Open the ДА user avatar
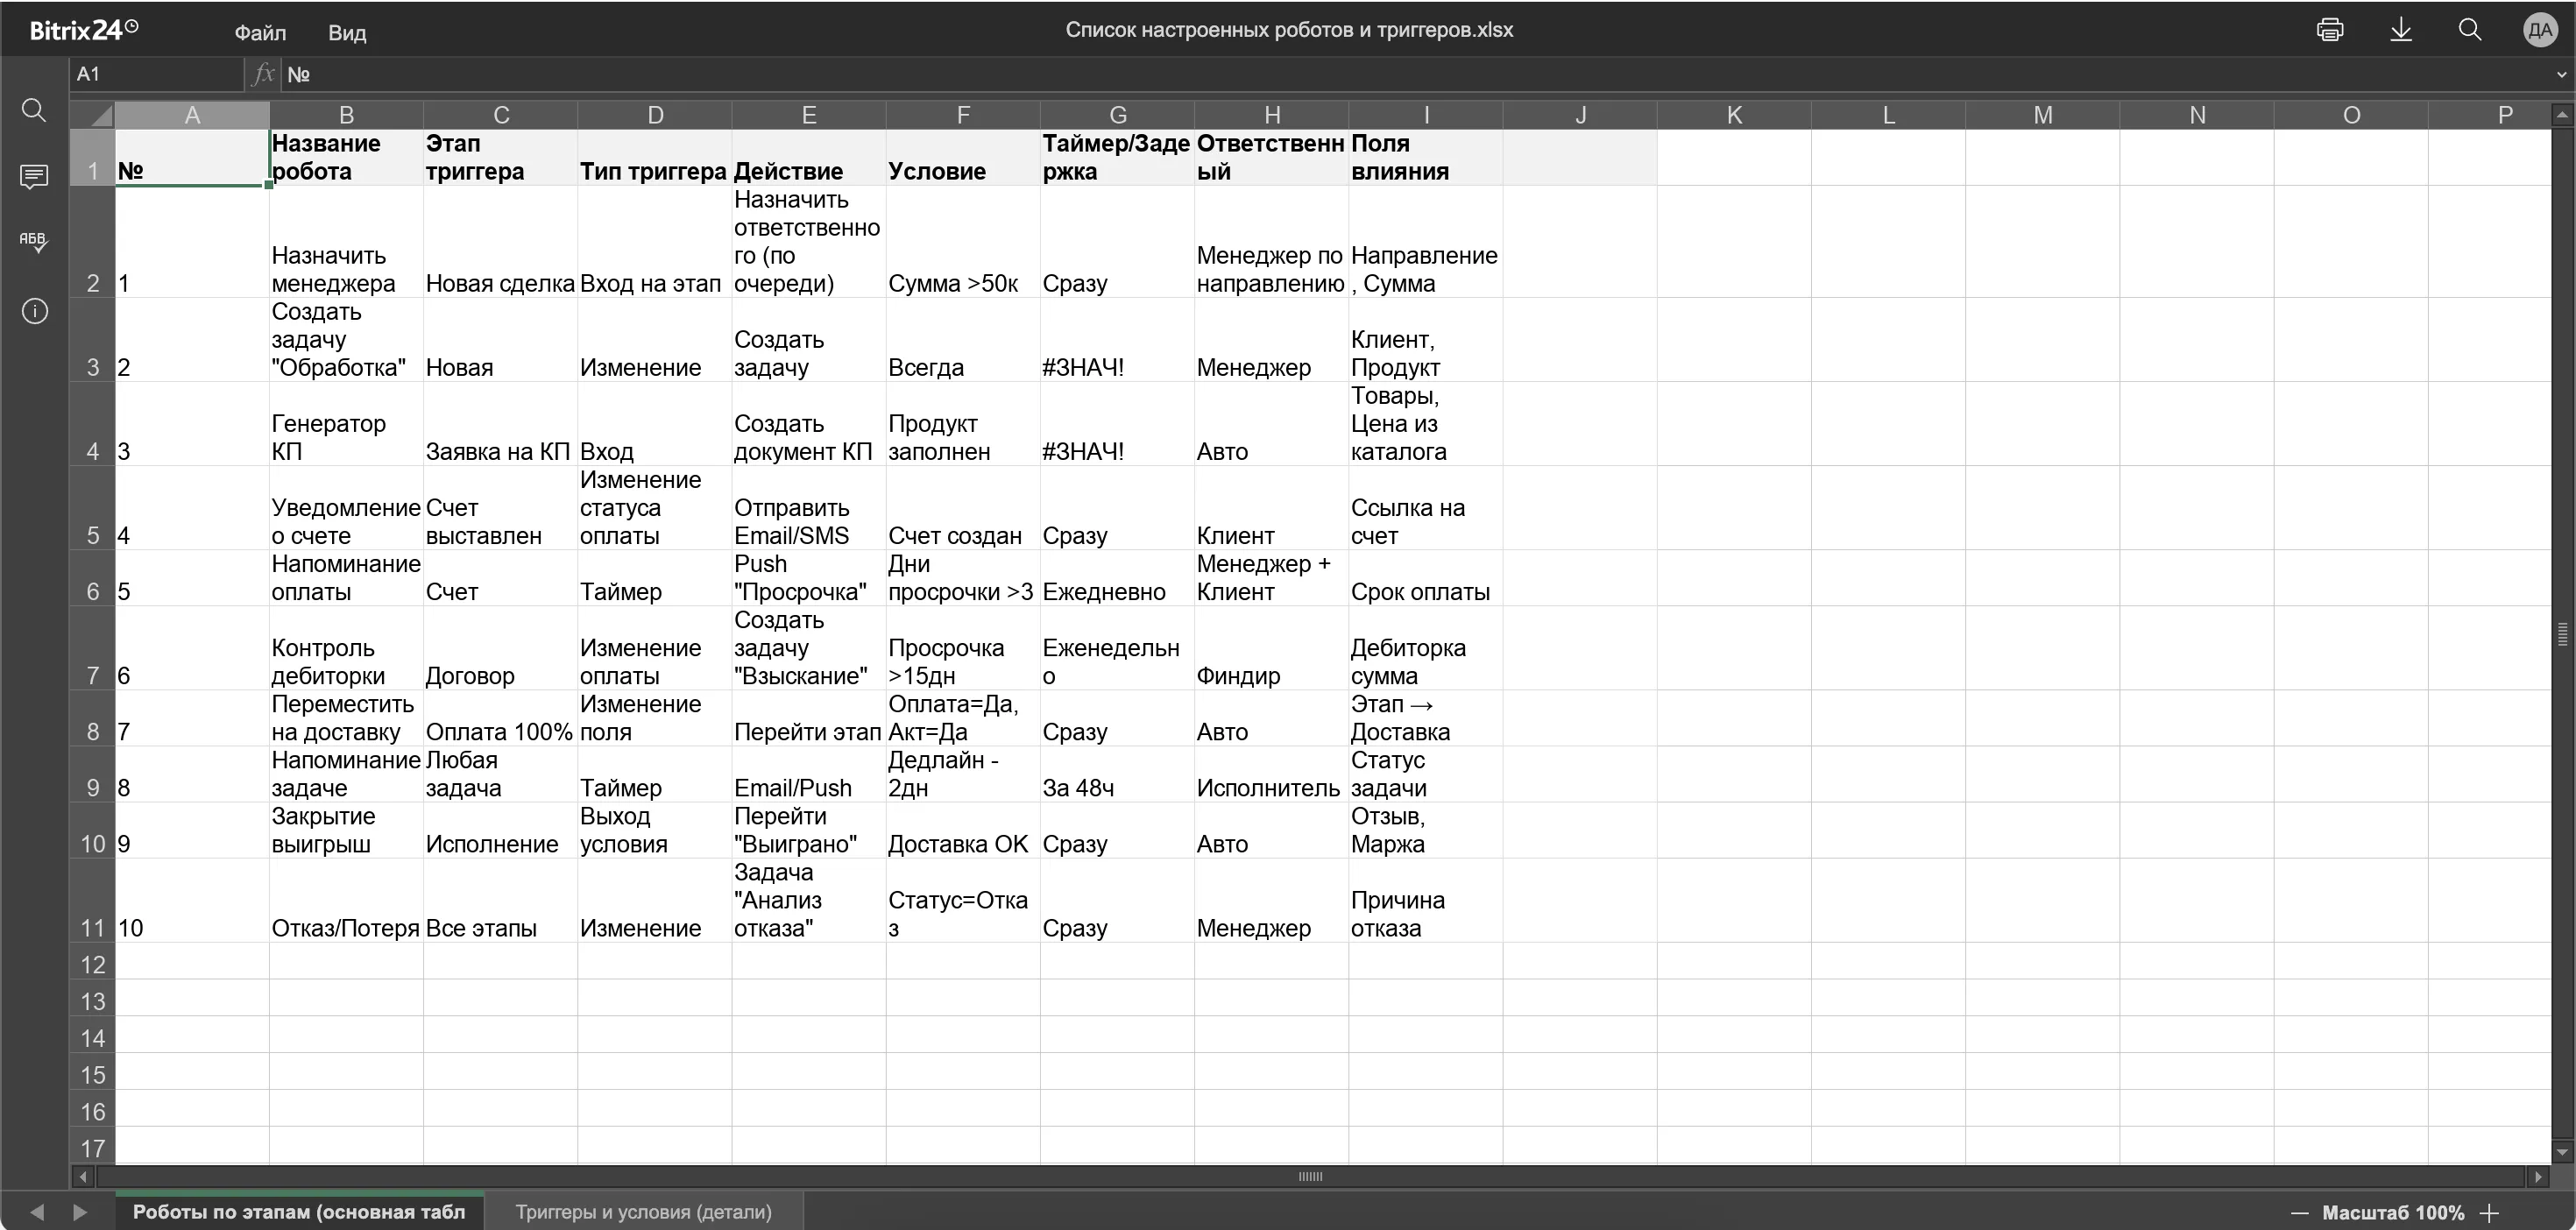Viewport: 2576px width, 1230px height. (x=2540, y=30)
